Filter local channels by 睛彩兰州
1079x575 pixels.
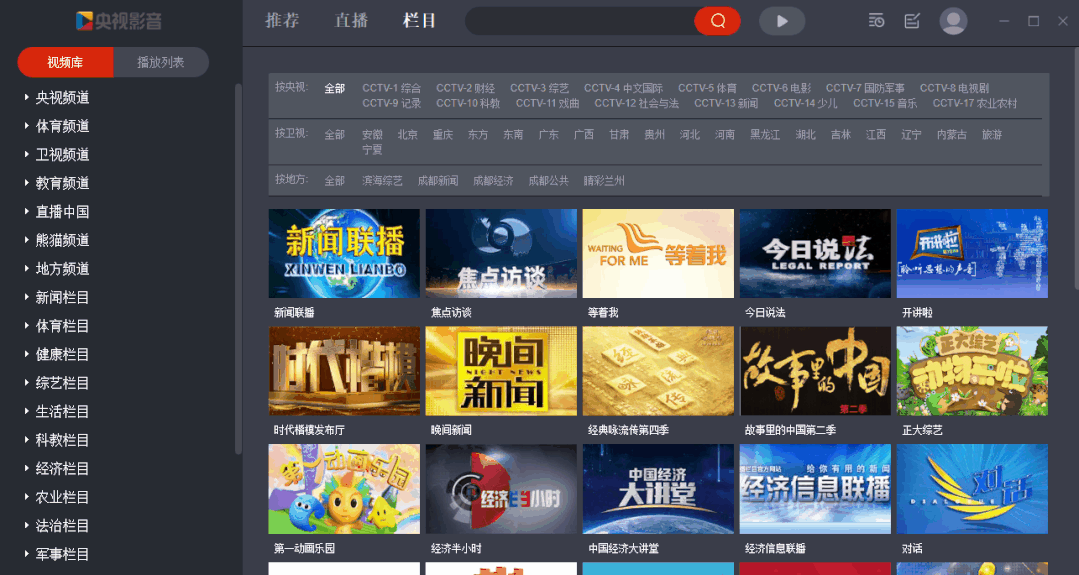[604, 181]
